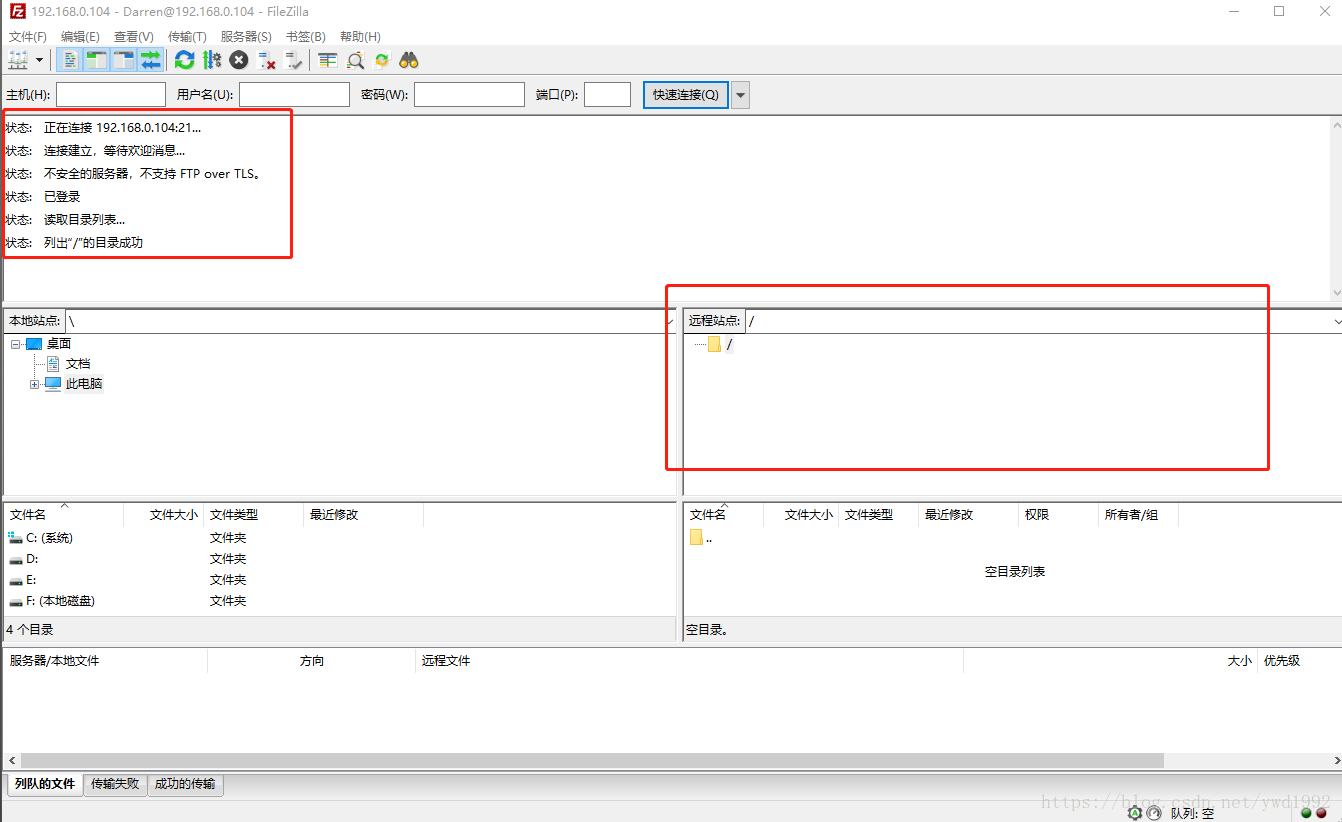Sort local files by 文件大小 column
Viewport: 1342px width, 822px height.
164,515
